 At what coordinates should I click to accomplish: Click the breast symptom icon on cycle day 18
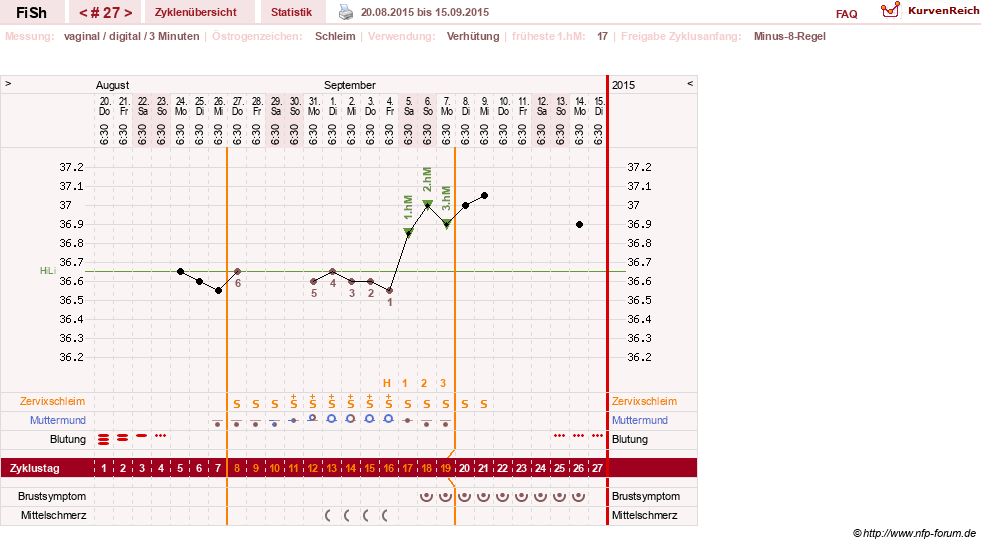(427, 497)
